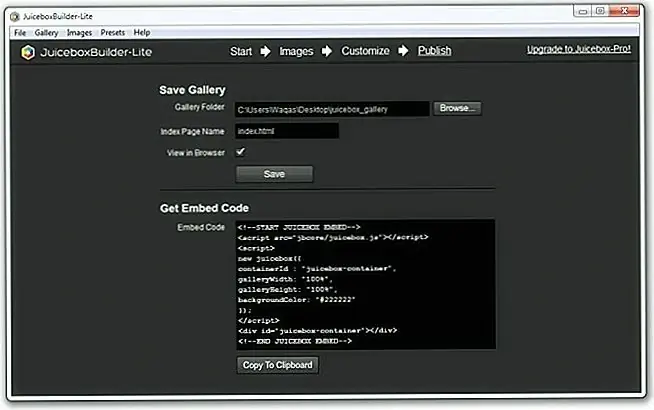The width and height of the screenshot is (654, 410).
Task: Click the JuiceboxBuilder-Lite logo icon
Action: [x=29, y=51]
